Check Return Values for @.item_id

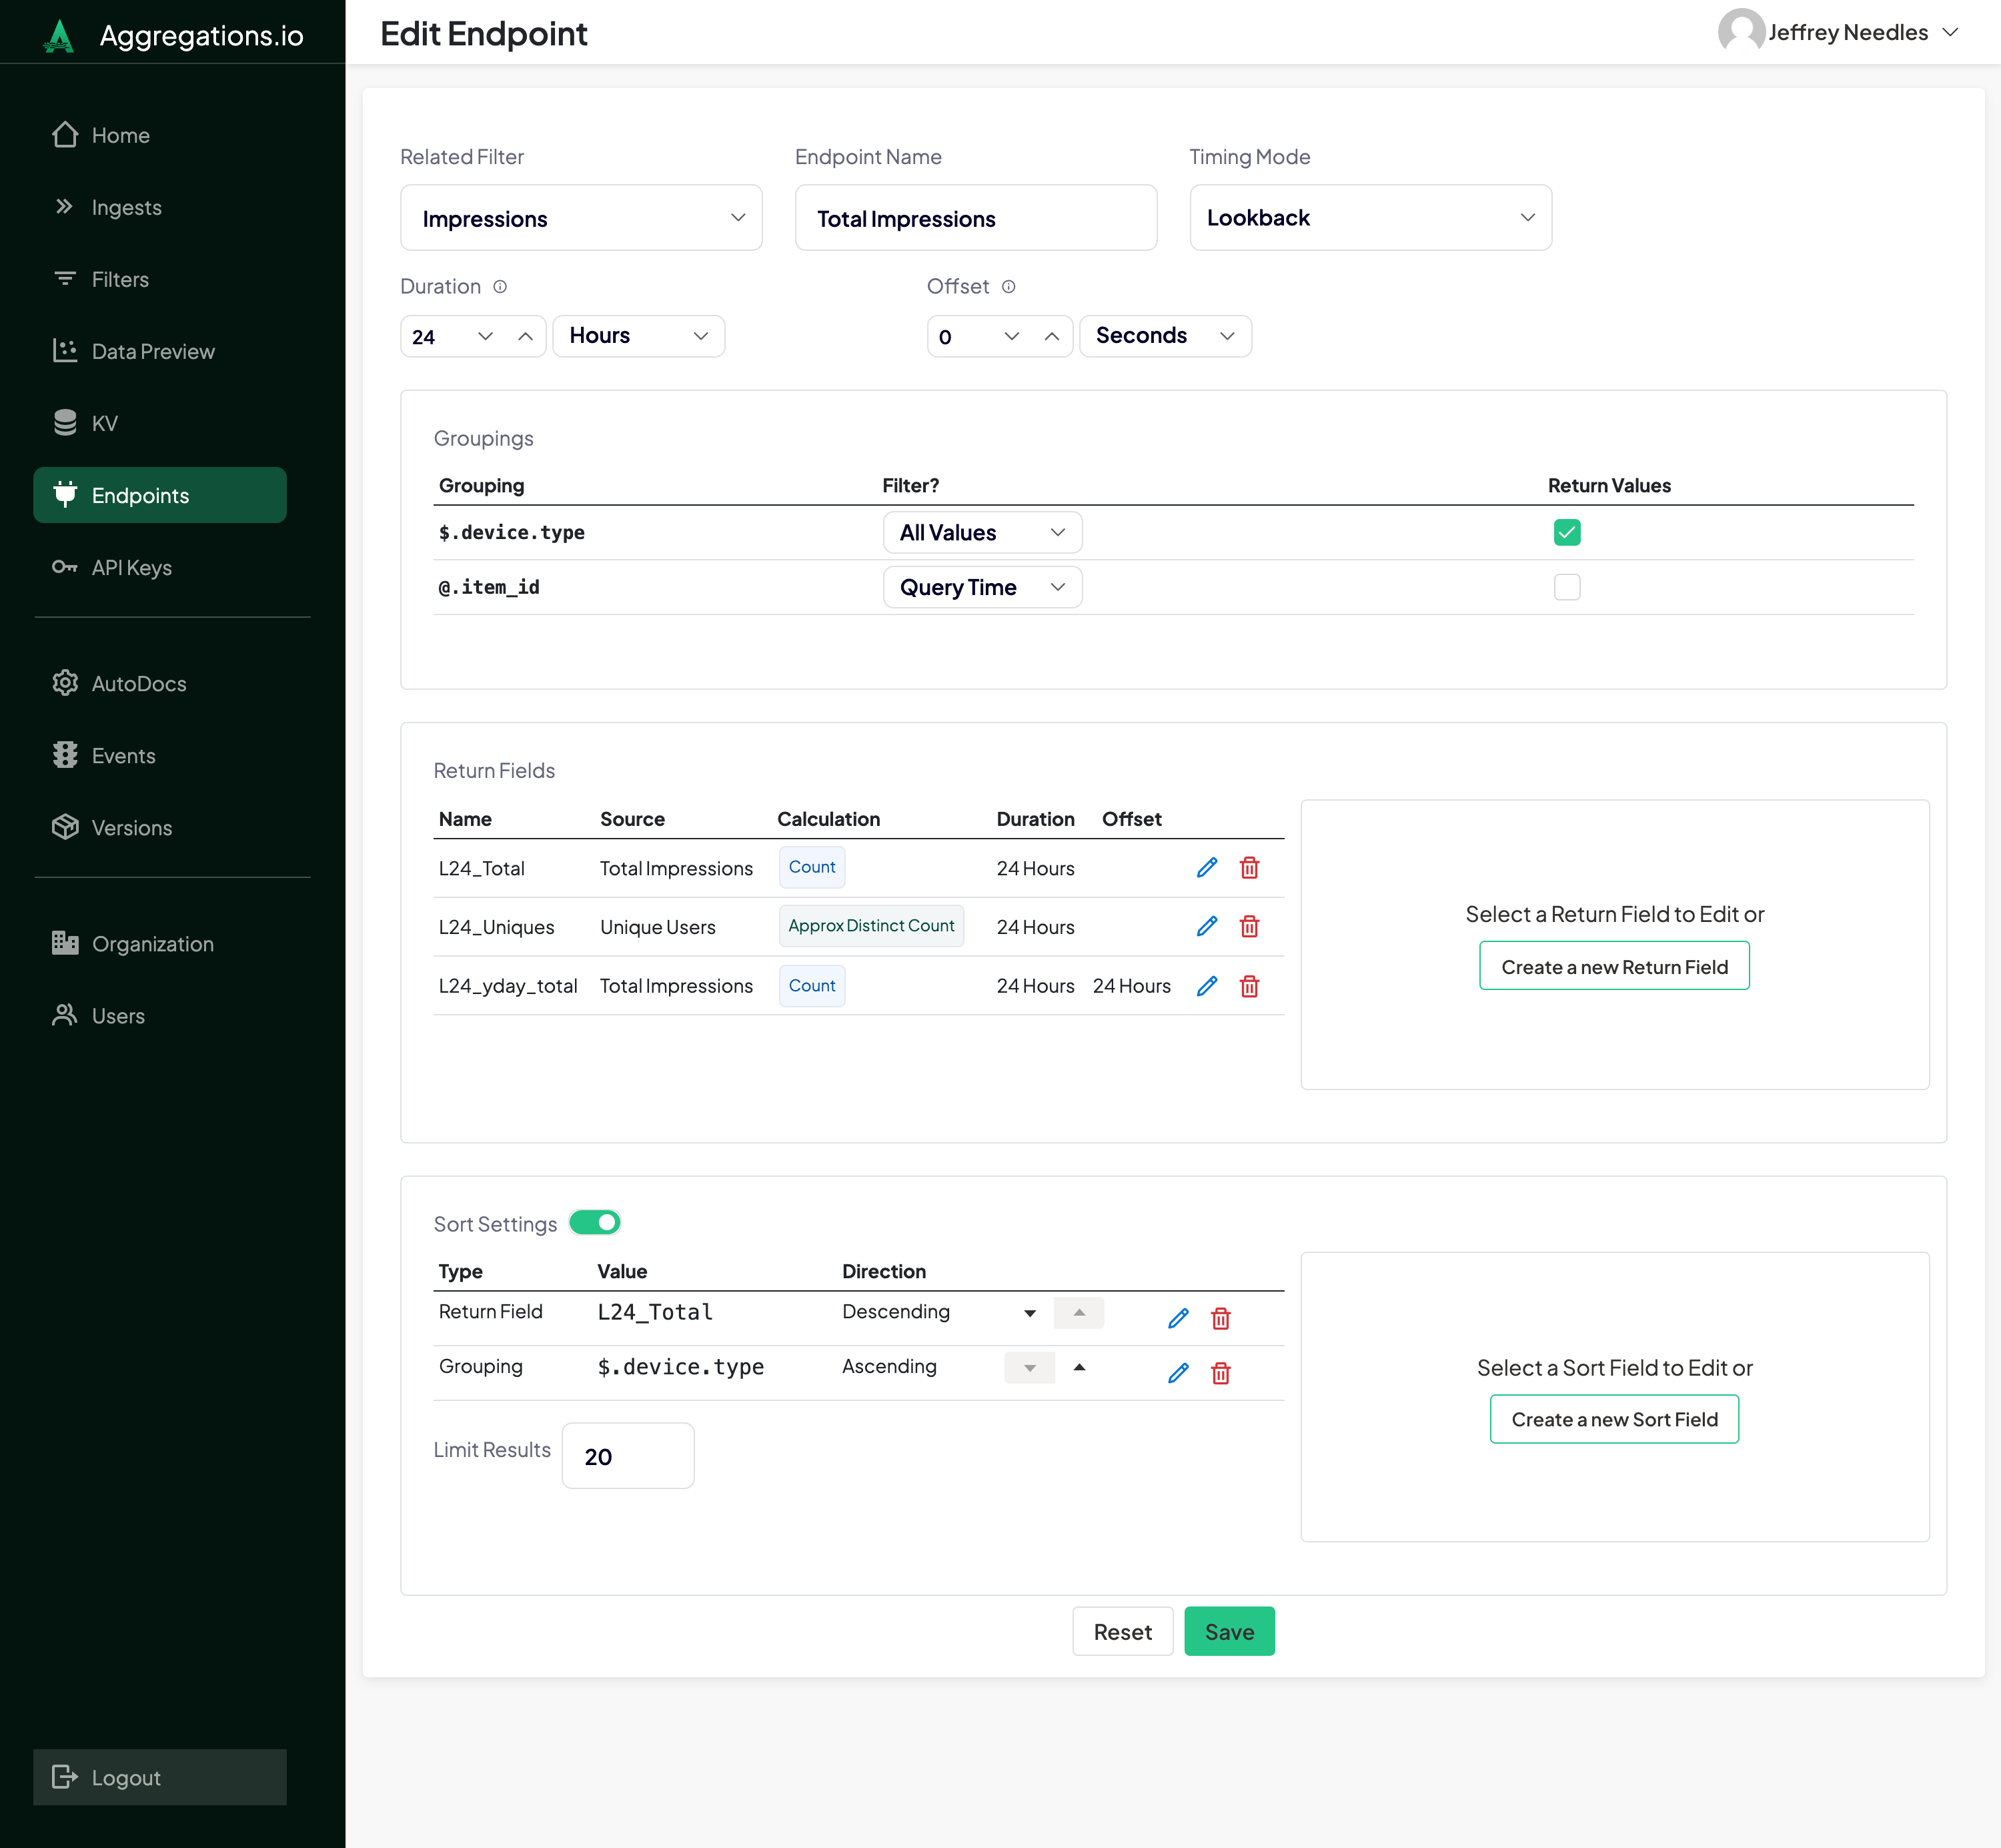[1566, 587]
